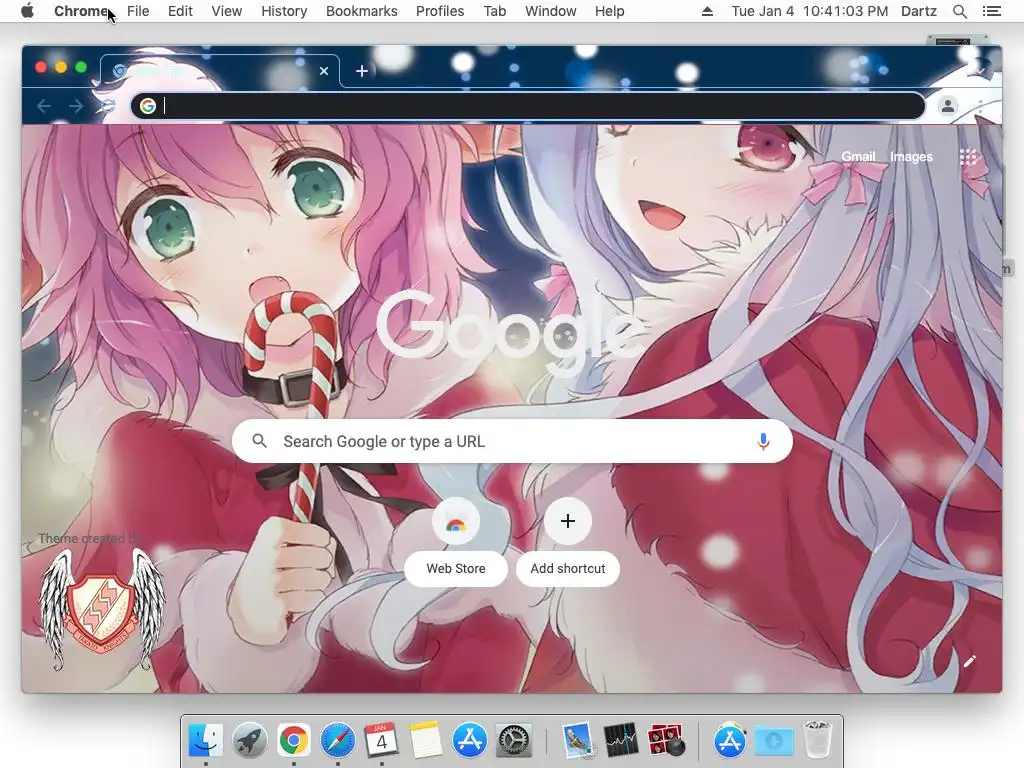The image size is (1024, 768).
Task: Go back using the back arrow
Action: 44,106
